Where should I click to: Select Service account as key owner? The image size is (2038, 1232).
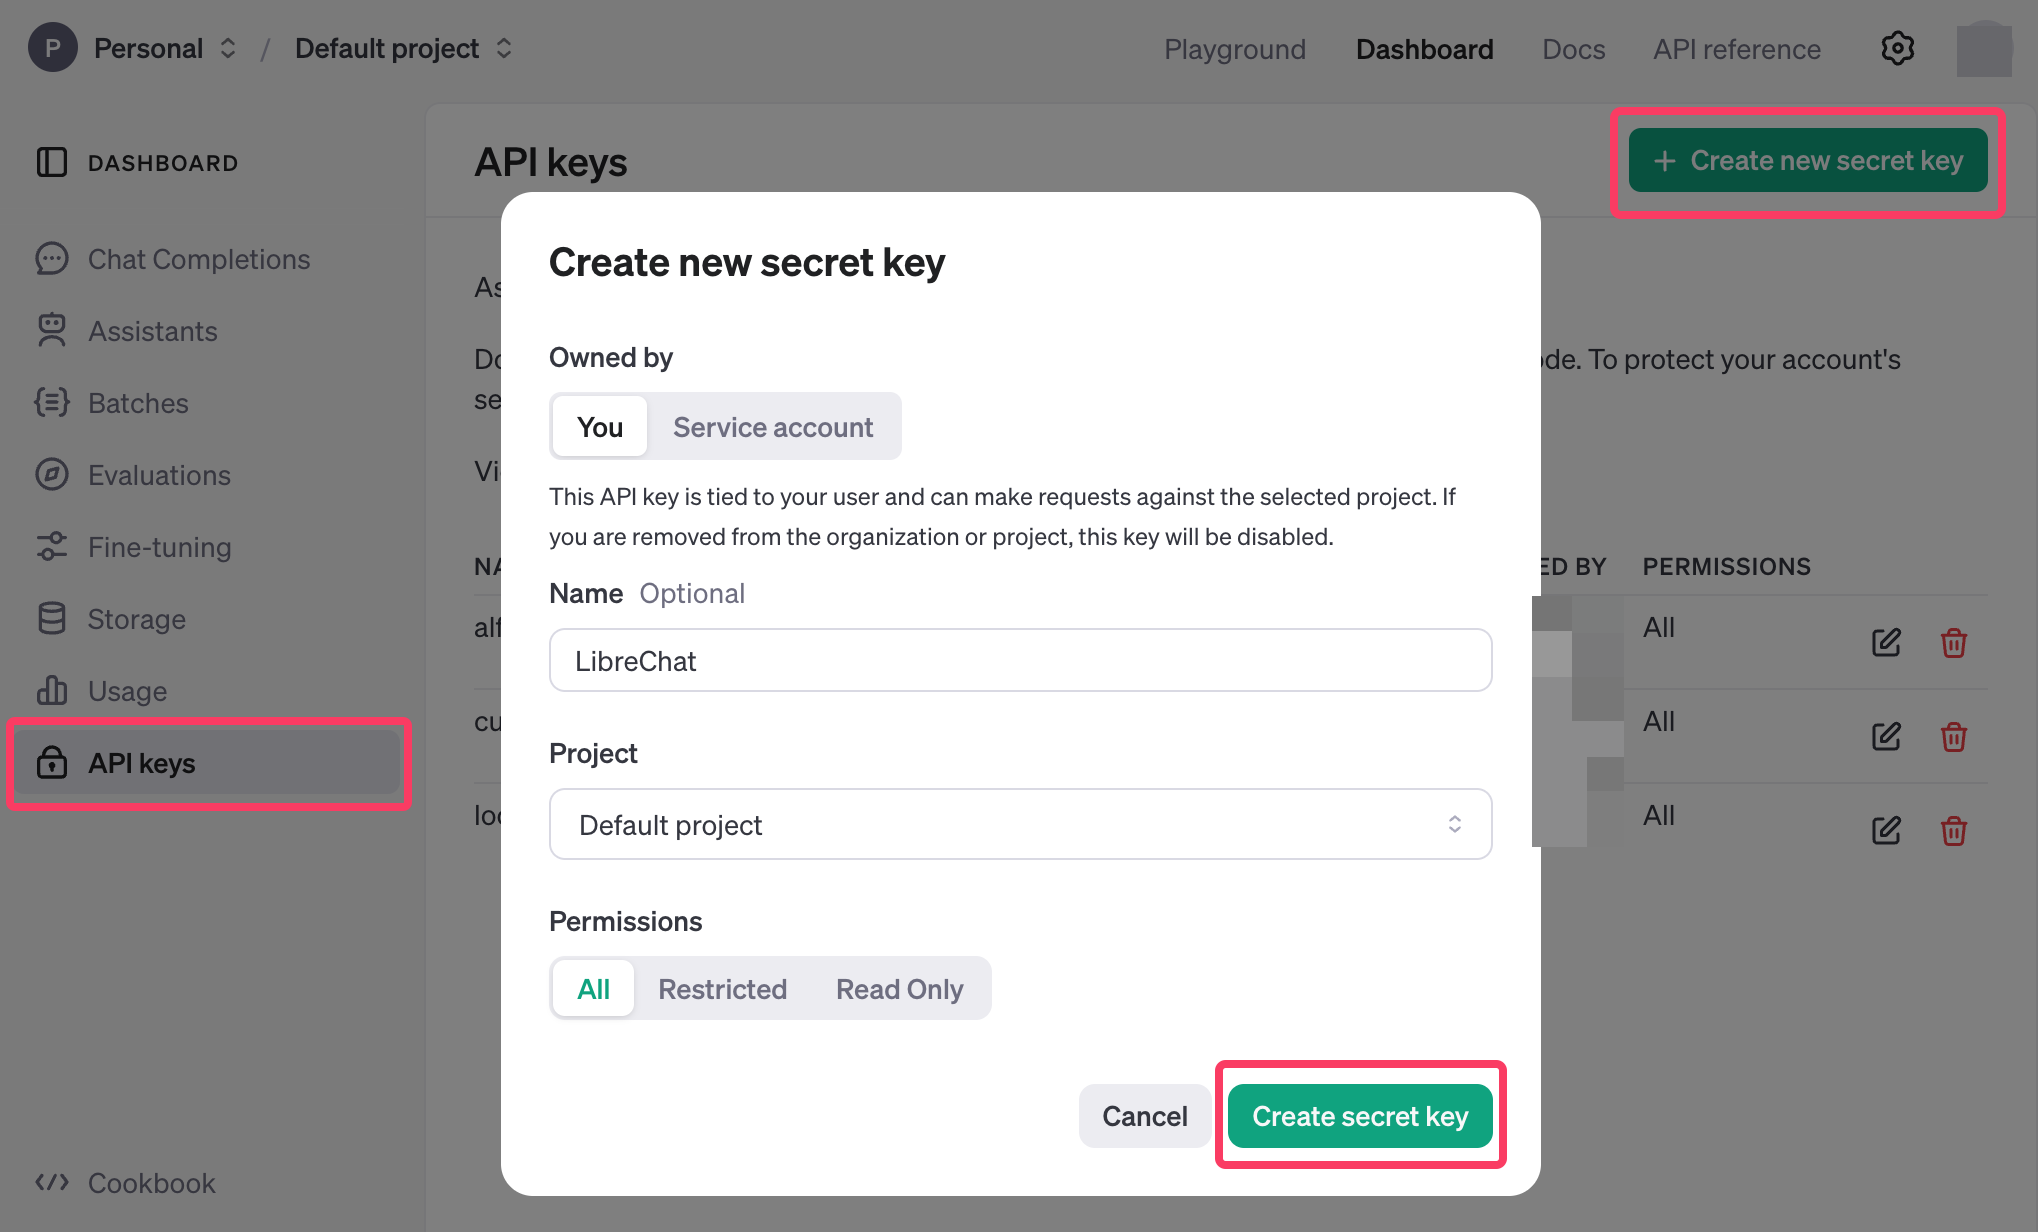(x=772, y=427)
